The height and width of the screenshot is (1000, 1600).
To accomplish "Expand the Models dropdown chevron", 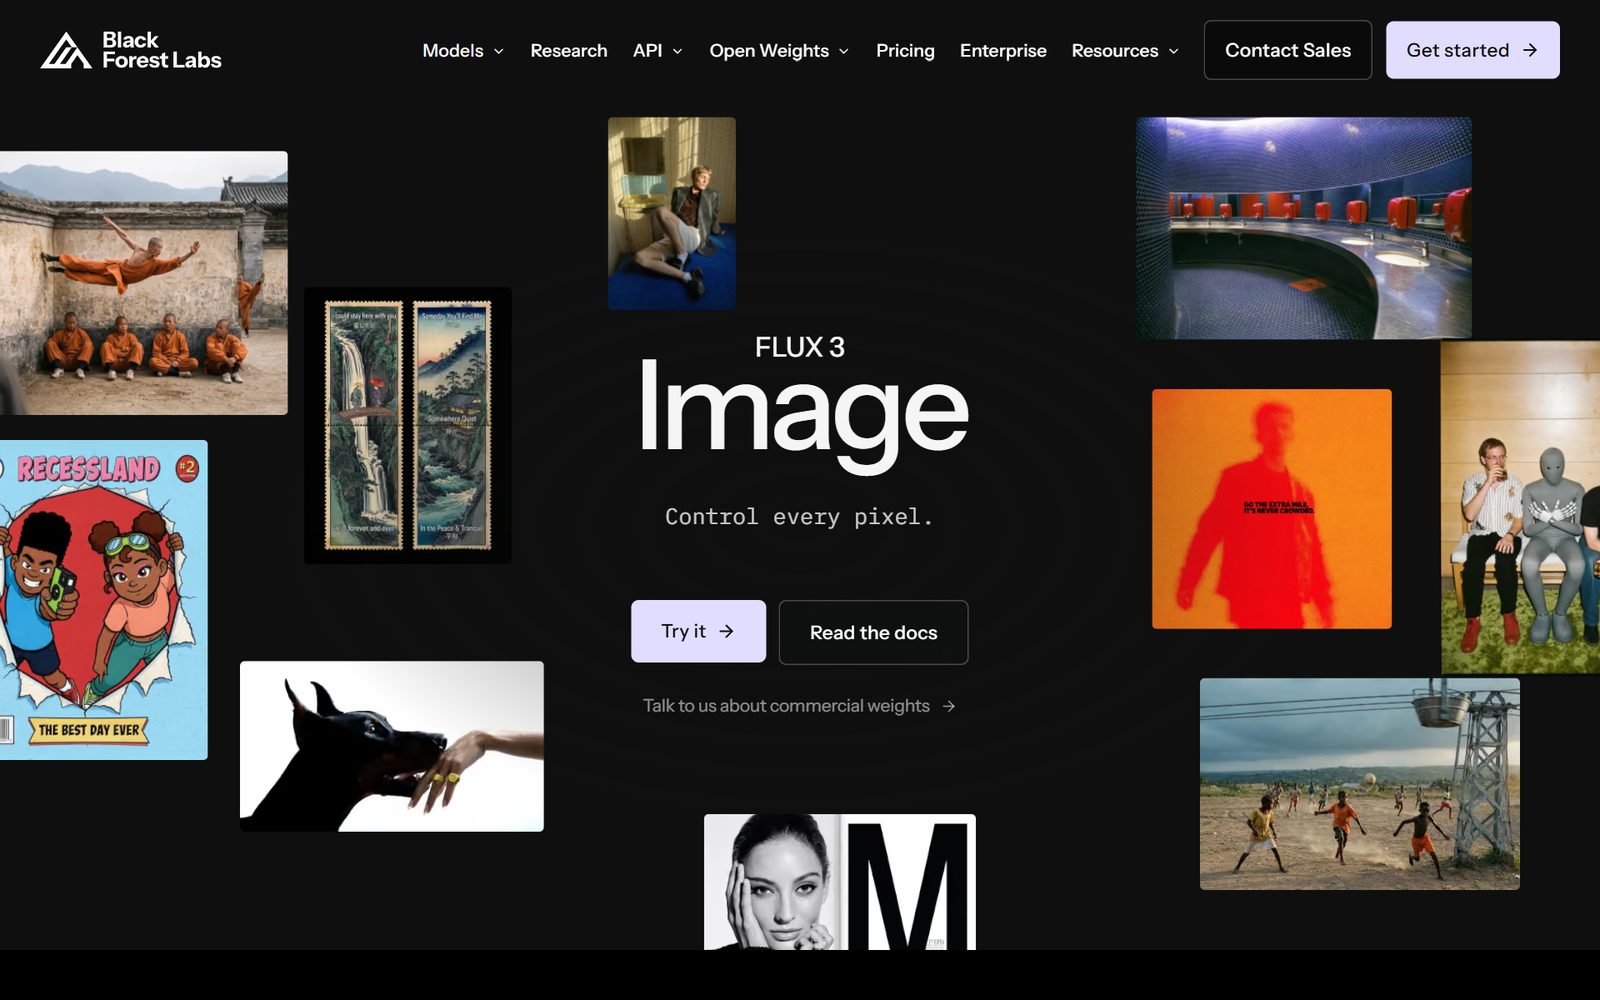I will click(x=499, y=51).
